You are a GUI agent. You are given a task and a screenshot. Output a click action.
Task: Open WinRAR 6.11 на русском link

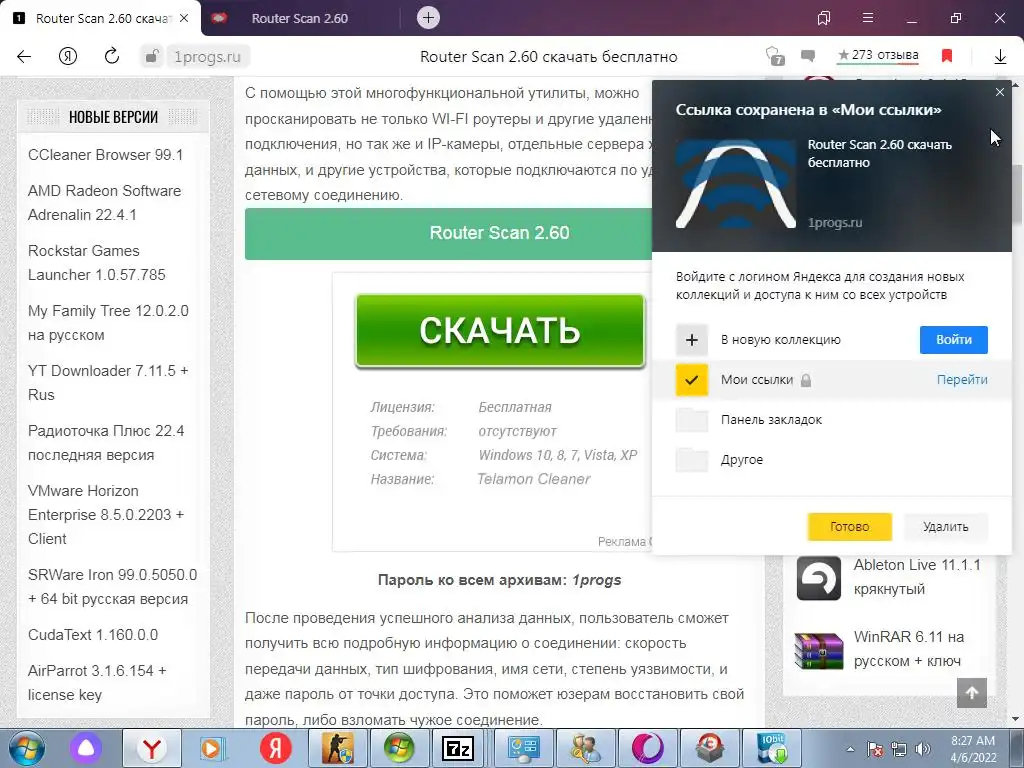click(908, 648)
